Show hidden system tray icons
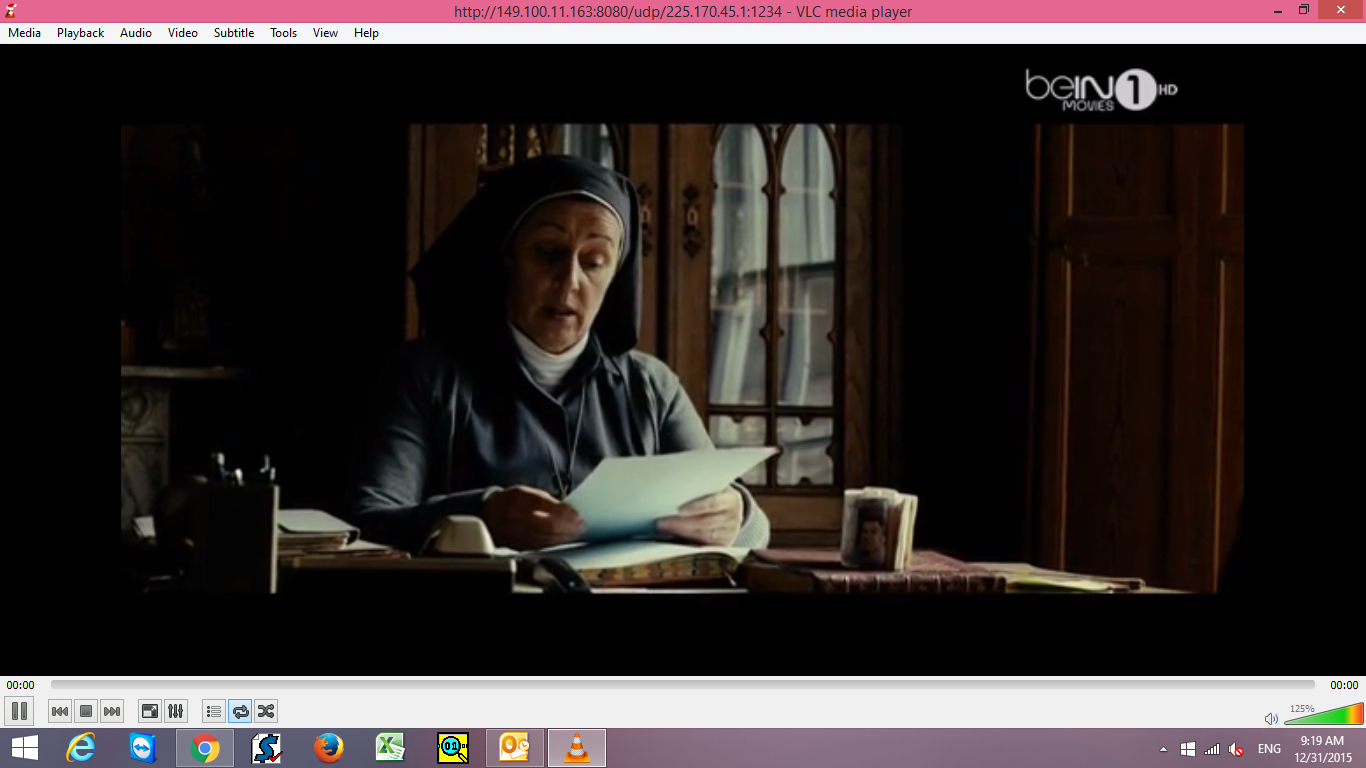Viewport: 1366px width, 768px height. (1163, 749)
